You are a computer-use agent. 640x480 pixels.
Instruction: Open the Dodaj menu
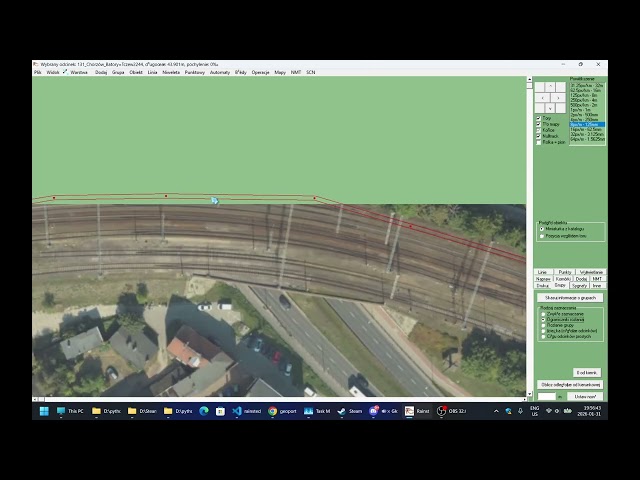point(101,72)
